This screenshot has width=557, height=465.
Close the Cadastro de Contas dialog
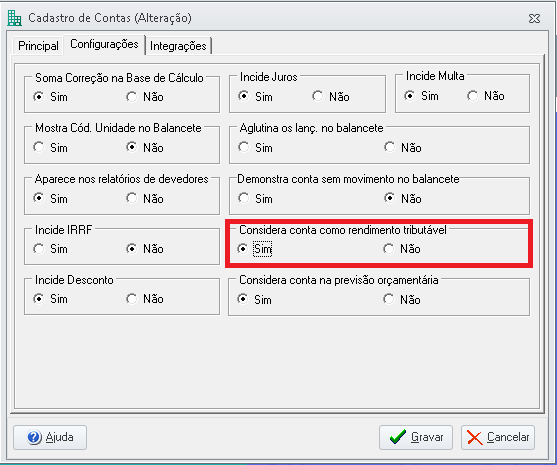click(x=534, y=18)
